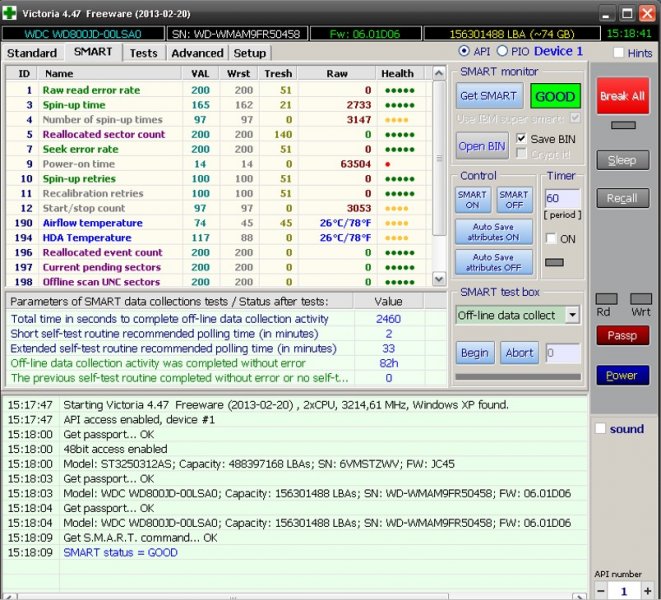This screenshot has height=600, width=661.
Task: Open the Tests tab
Action: pyautogui.click(x=143, y=53)
